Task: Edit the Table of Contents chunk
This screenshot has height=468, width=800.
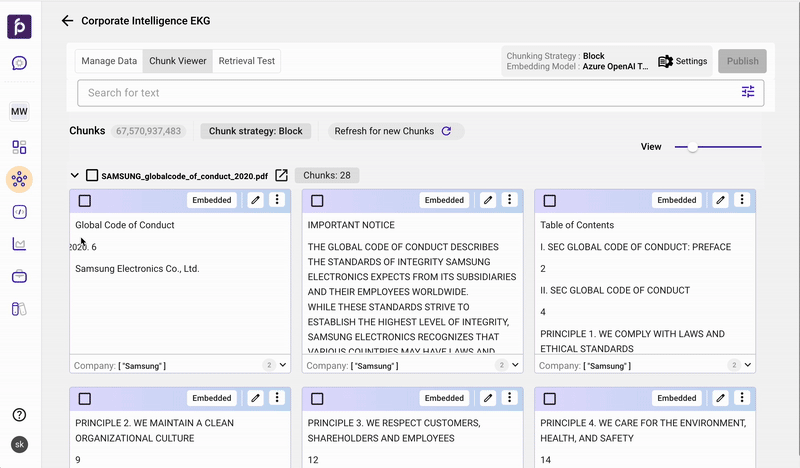Action: (x=720, y=200)
